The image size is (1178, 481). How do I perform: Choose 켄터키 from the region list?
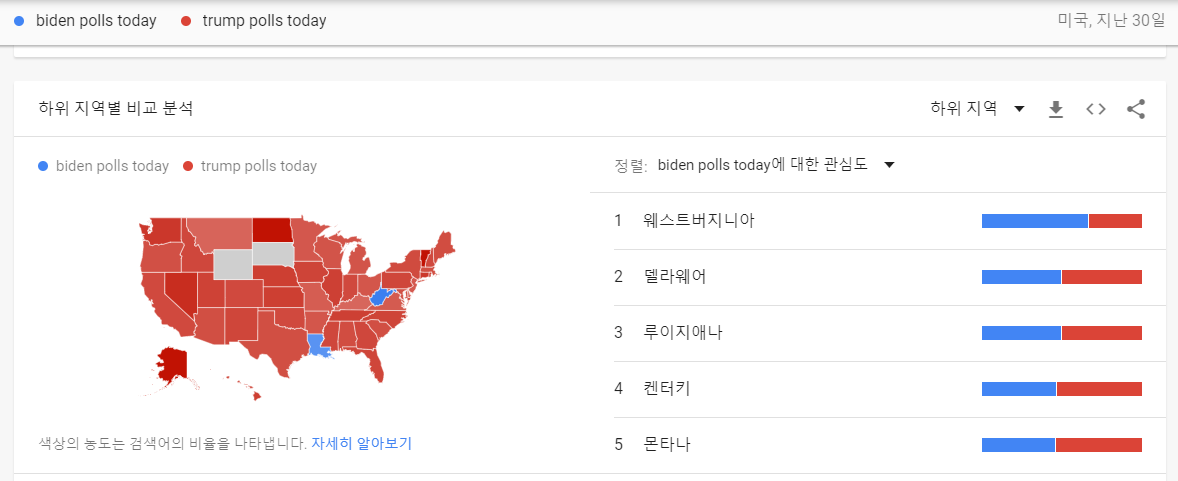(667, 389)
